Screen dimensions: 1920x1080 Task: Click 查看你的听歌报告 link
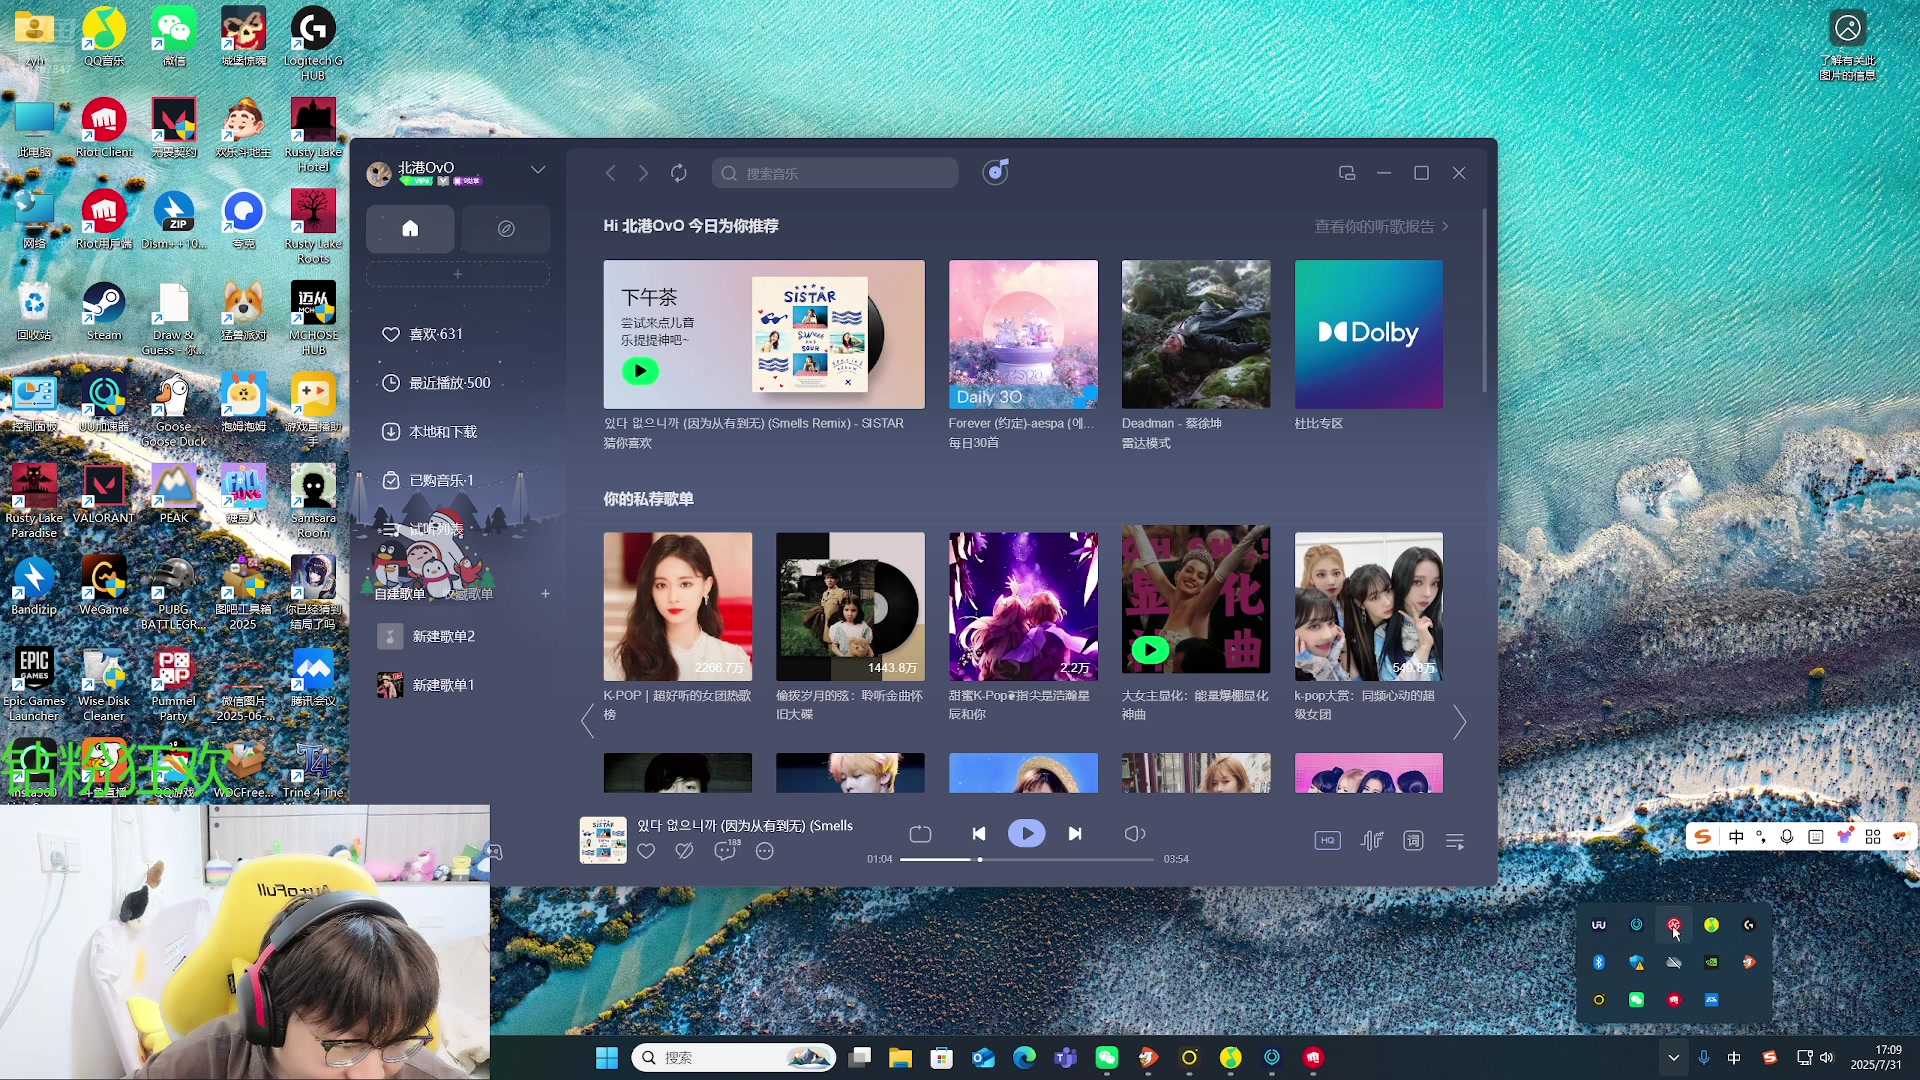point(1381,226)
